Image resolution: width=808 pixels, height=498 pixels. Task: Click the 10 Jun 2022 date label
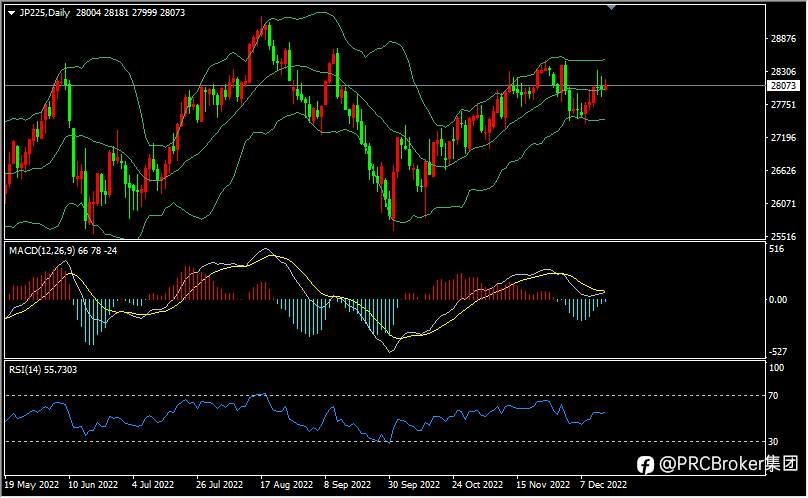pyautogui.click(x=93, y=485)
